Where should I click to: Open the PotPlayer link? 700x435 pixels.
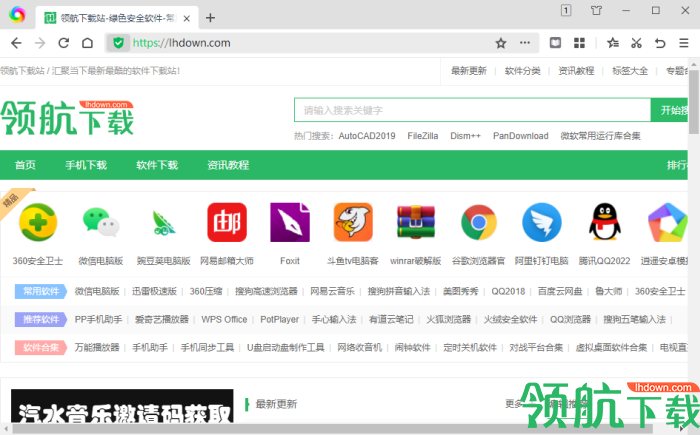tap(279, 319)
